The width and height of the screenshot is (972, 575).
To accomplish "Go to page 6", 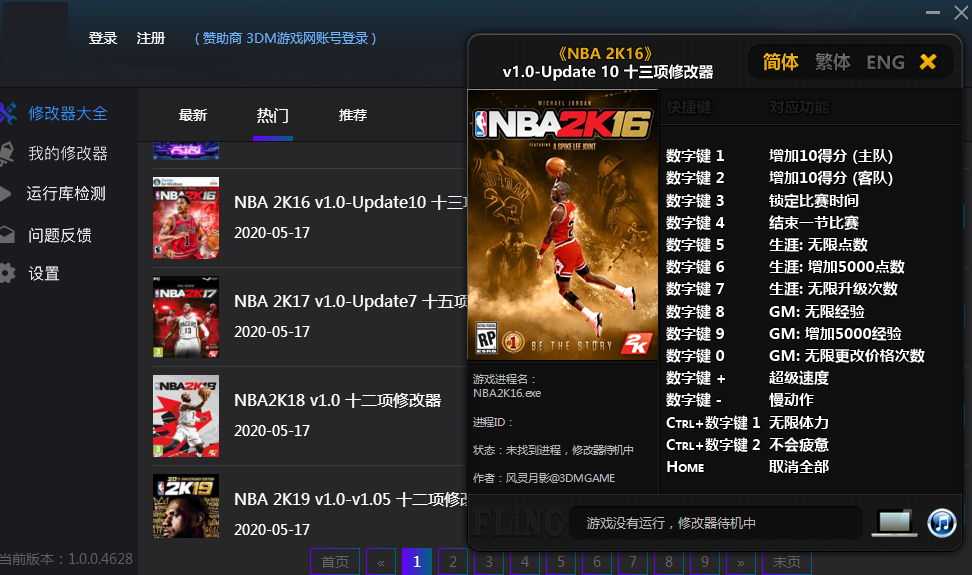I will coord(597,561).
